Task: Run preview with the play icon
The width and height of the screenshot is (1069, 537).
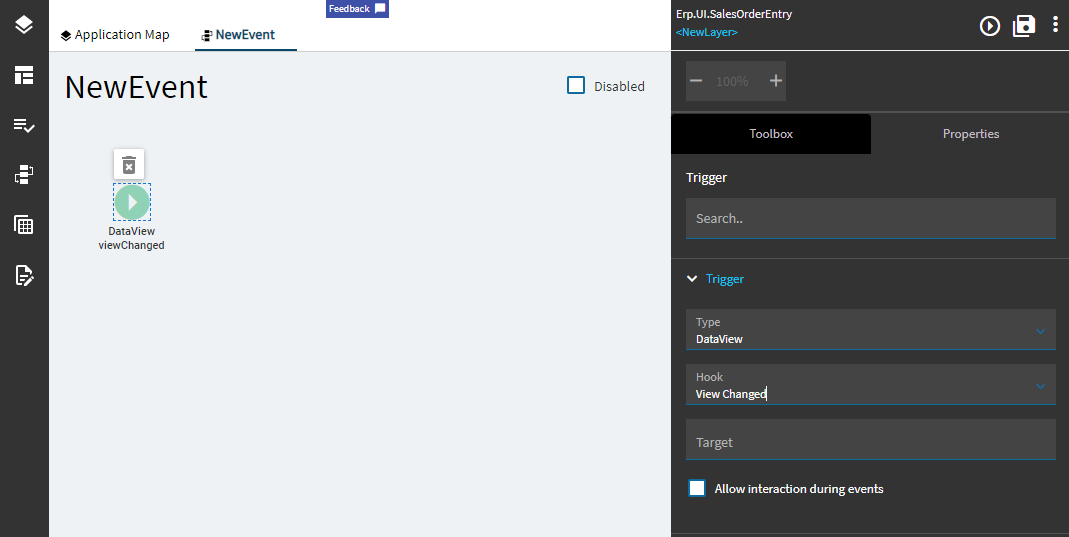Action: pos(989,26)
